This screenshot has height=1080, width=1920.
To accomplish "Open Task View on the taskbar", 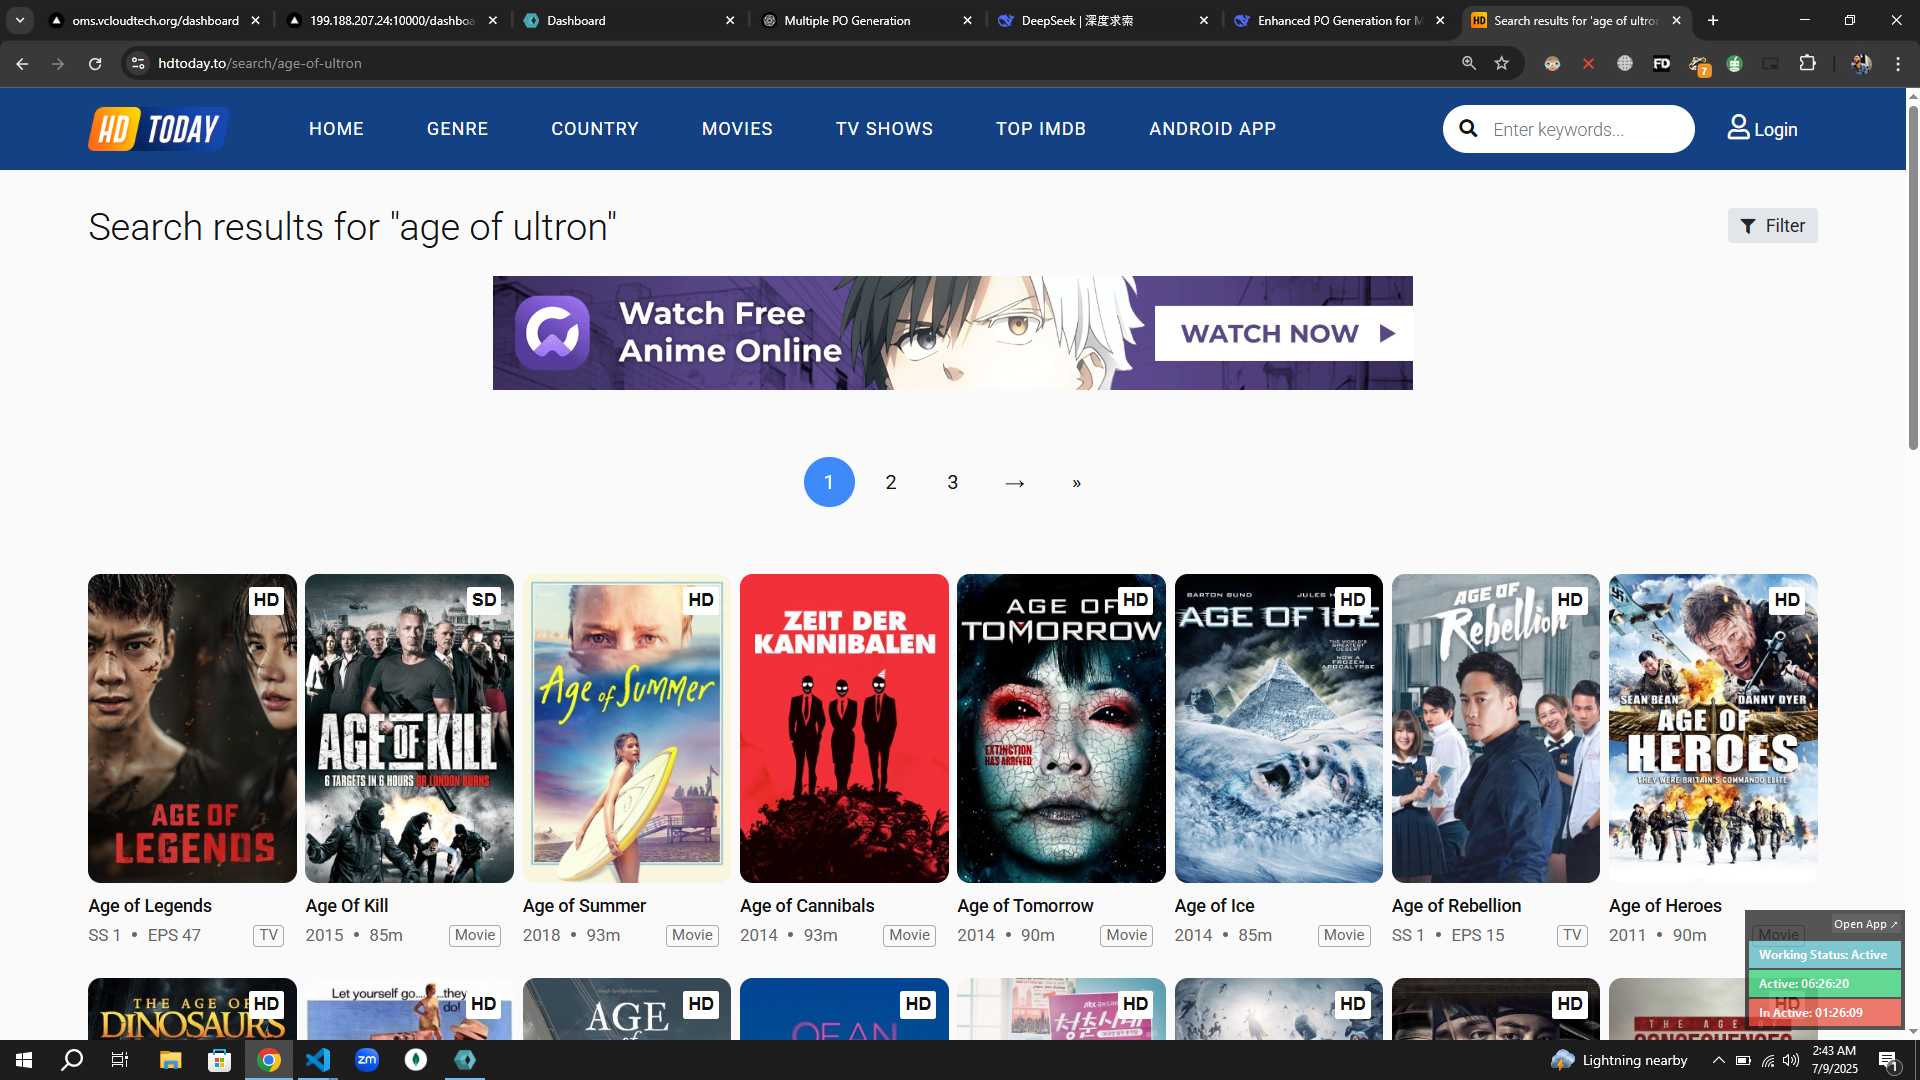I will point(120,1060).
